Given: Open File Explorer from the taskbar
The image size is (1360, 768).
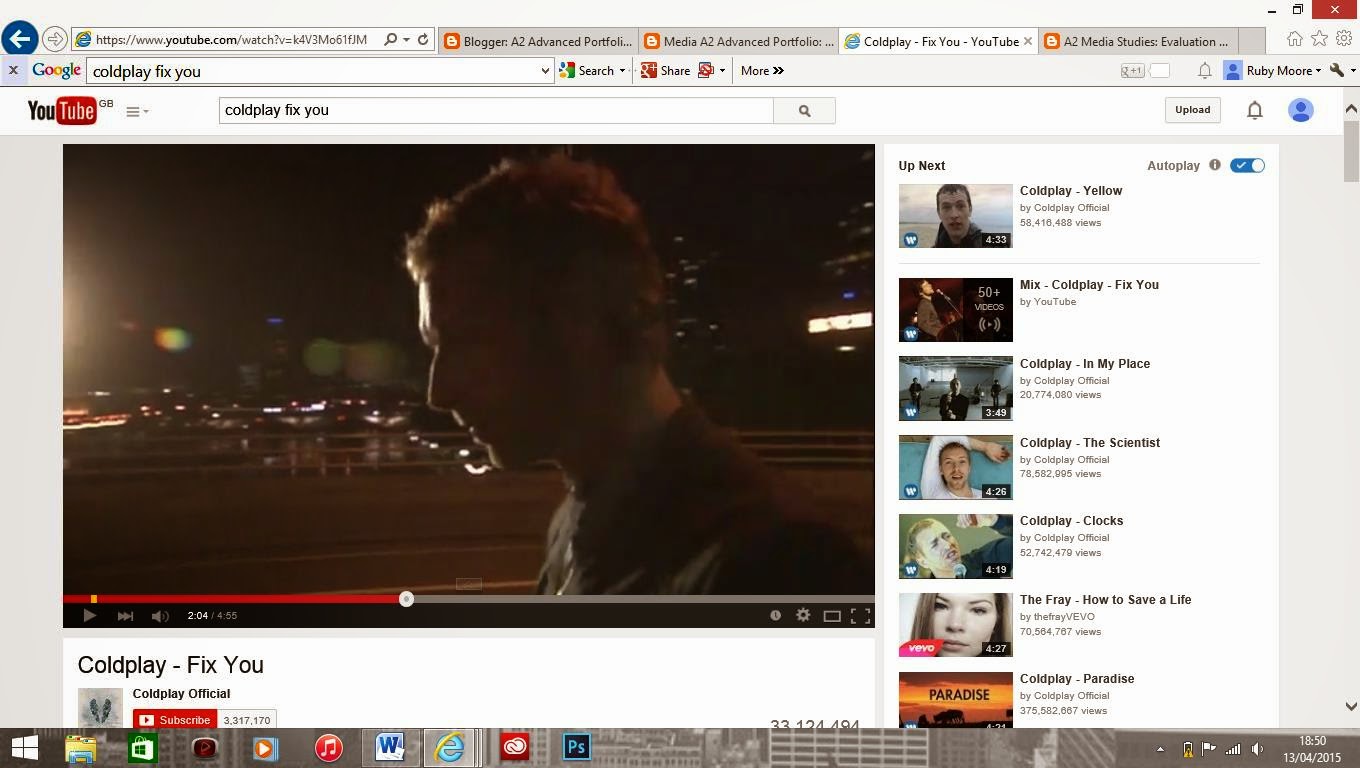Looking at the screenshot, I should pyautogui.click(x=80, y=748).
